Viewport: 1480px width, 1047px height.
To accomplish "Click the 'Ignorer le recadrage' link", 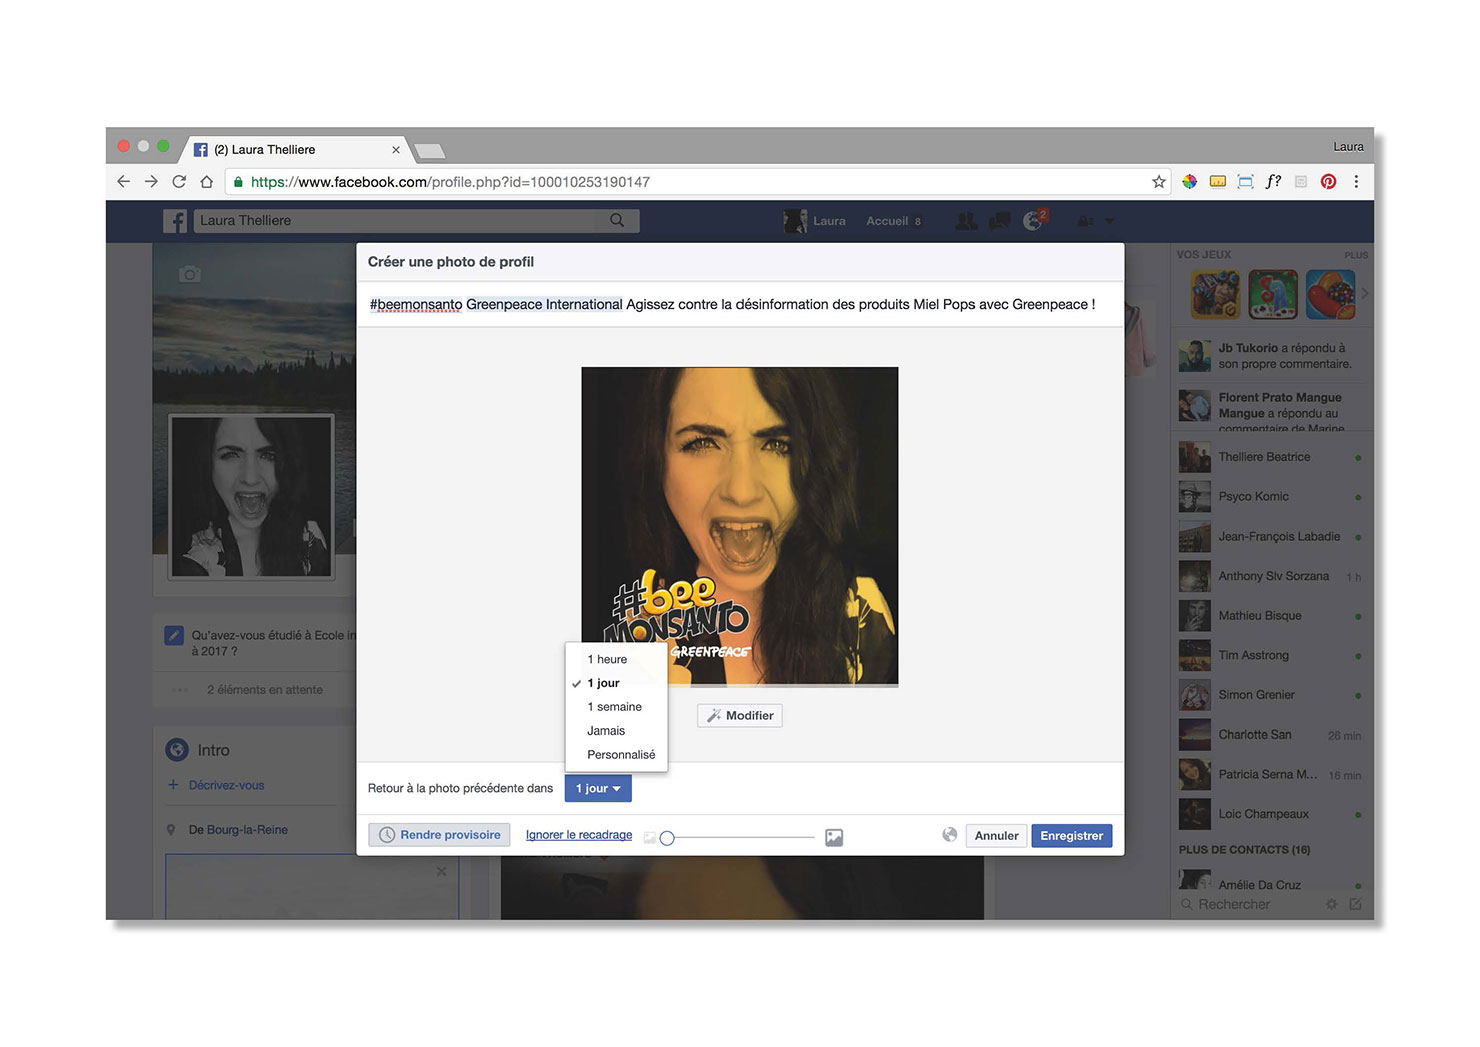I will tap(579, 835).
